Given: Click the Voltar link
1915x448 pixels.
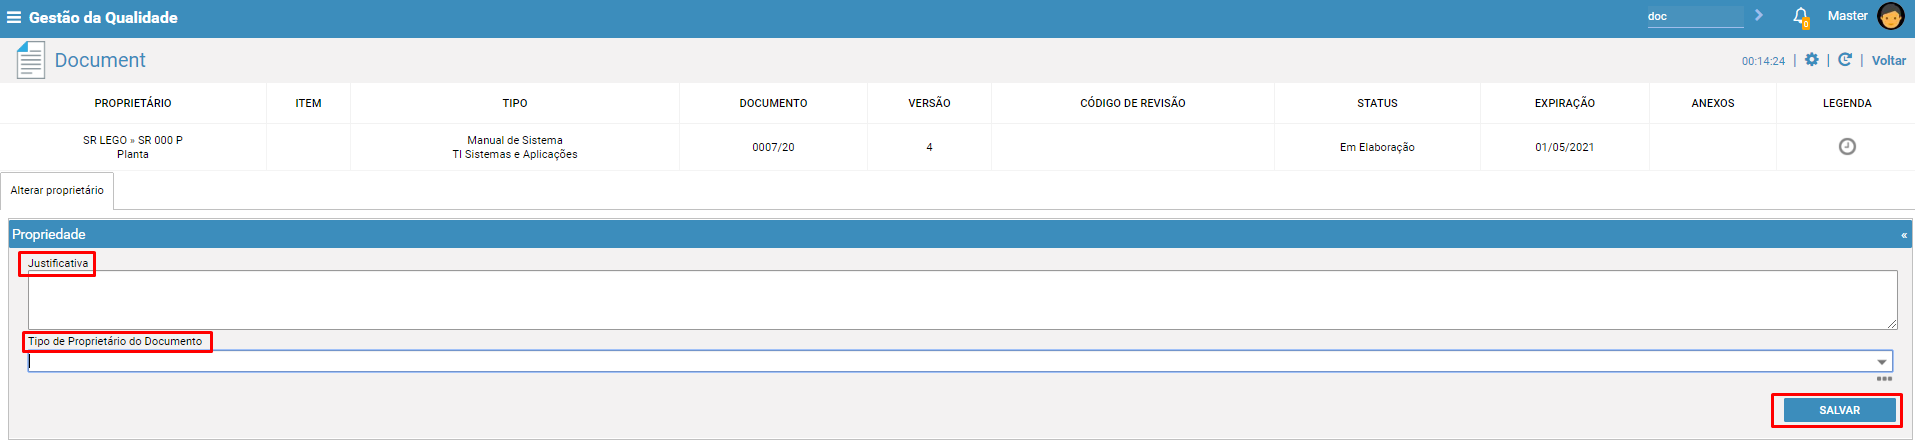Looking at the screenshot, I should pos(1888,60).
